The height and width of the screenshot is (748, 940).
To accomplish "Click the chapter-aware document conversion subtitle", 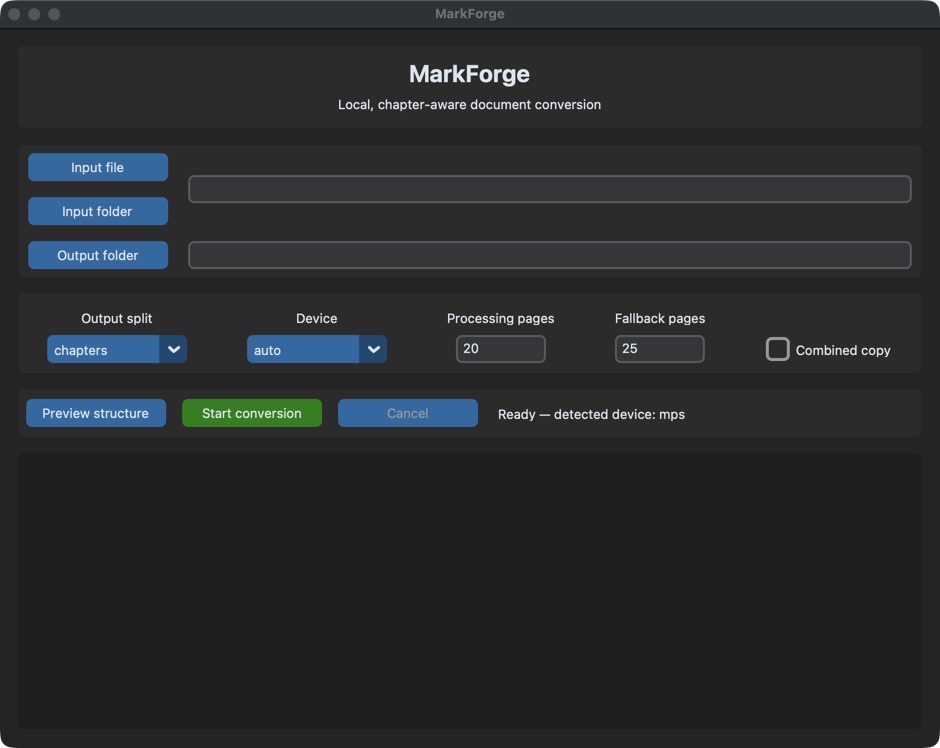I will point(469,104).
